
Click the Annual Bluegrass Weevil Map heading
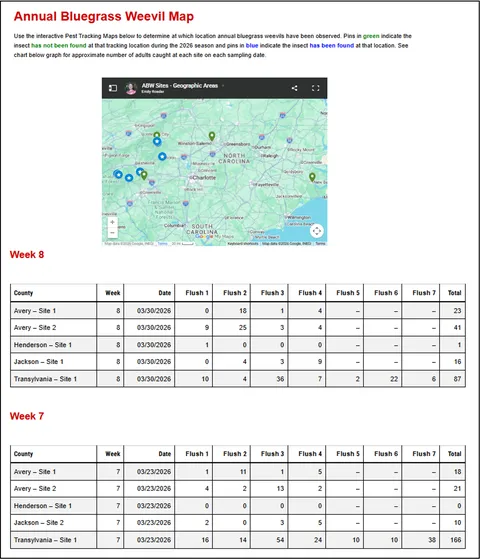[104, 16]
